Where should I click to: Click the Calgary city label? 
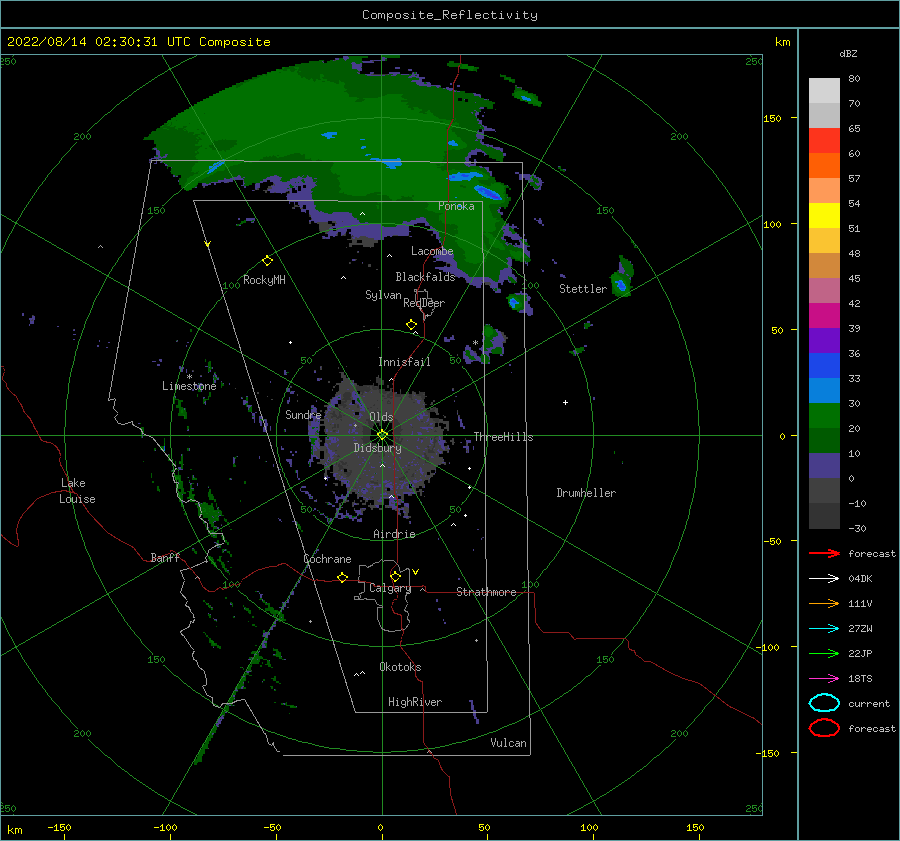390,588
